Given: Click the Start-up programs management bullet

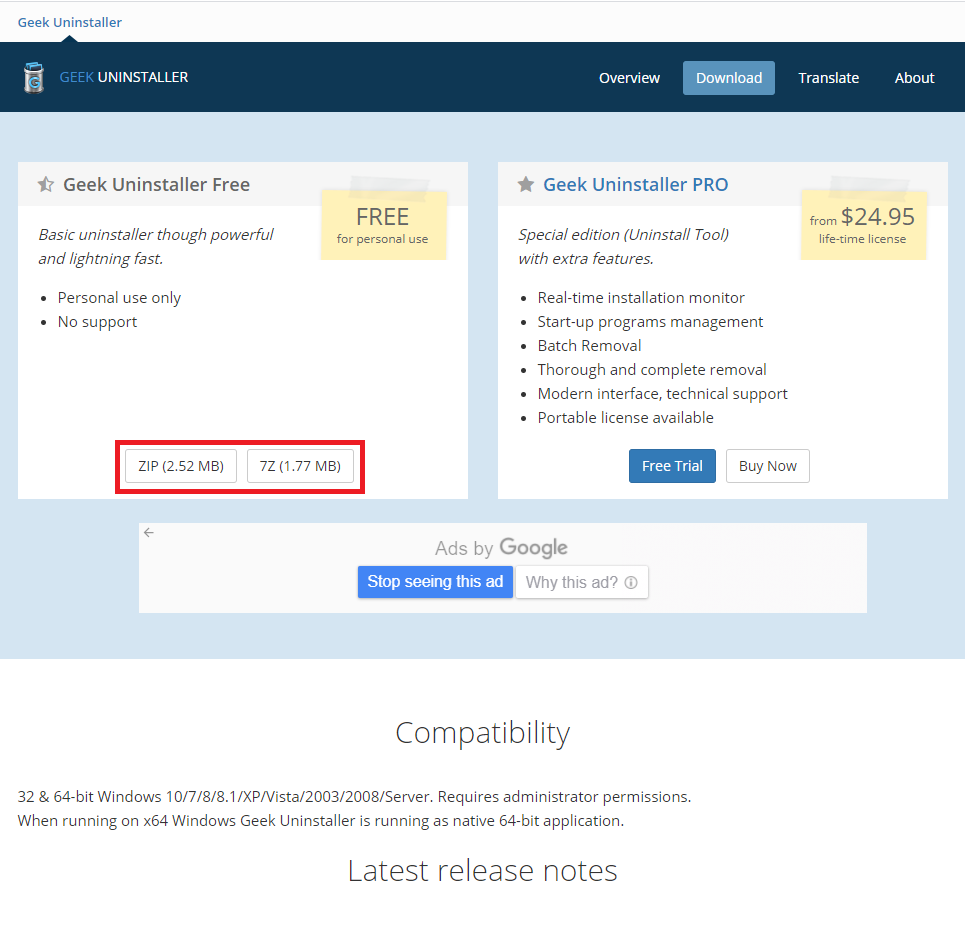Looking at the screenshot, I should 650,322.
